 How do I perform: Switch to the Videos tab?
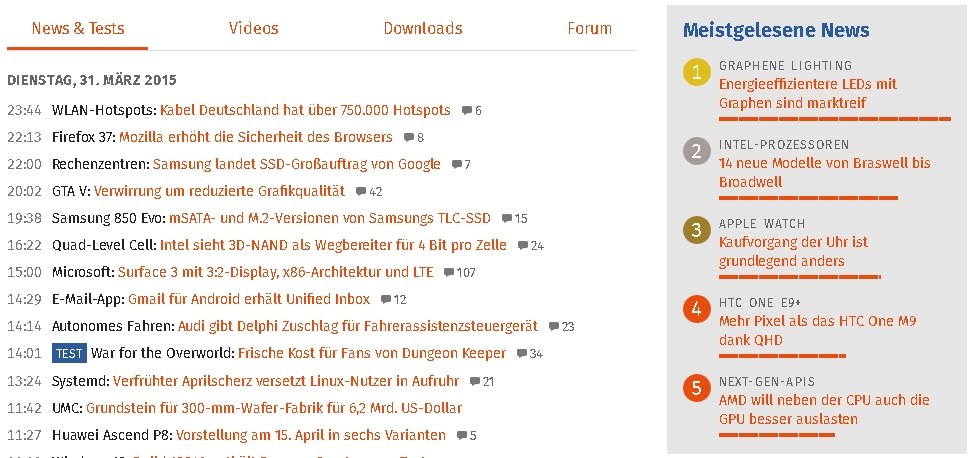tap(254, 28)
